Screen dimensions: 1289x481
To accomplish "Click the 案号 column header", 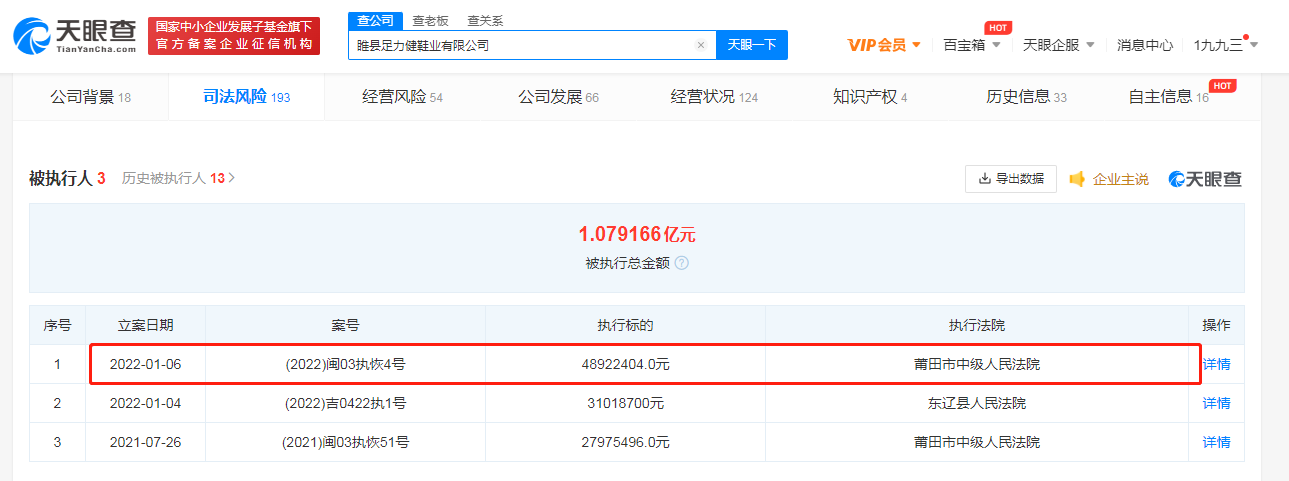I will (345, 326).
